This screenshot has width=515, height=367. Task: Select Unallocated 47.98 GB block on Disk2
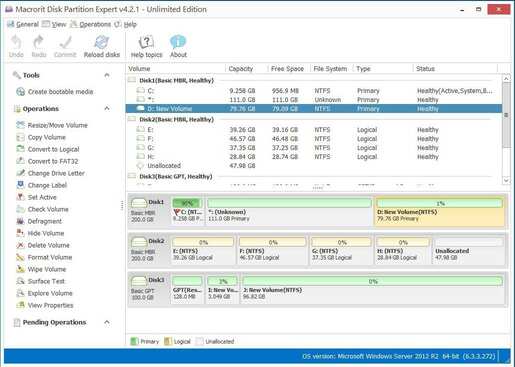pyautogui.click(x=469, y=250)
